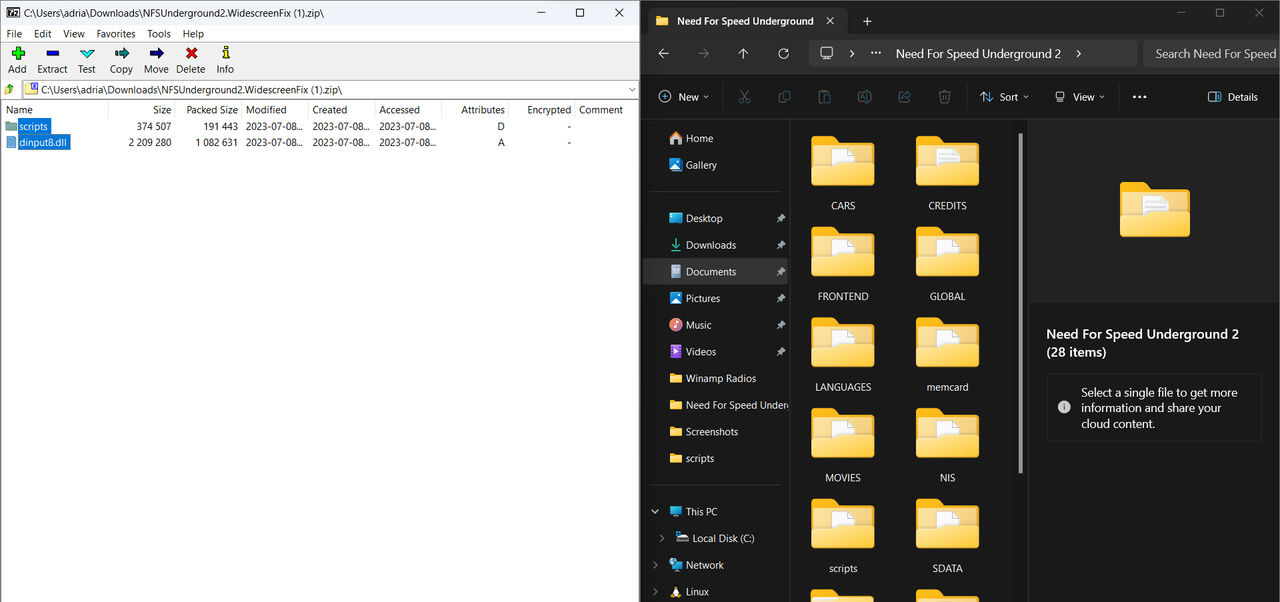The width and height of the screenshot is (1280, 602).
Task: Expand the Local Disk (C:) node
Action: pyautogui.click(x=662, y=538)
